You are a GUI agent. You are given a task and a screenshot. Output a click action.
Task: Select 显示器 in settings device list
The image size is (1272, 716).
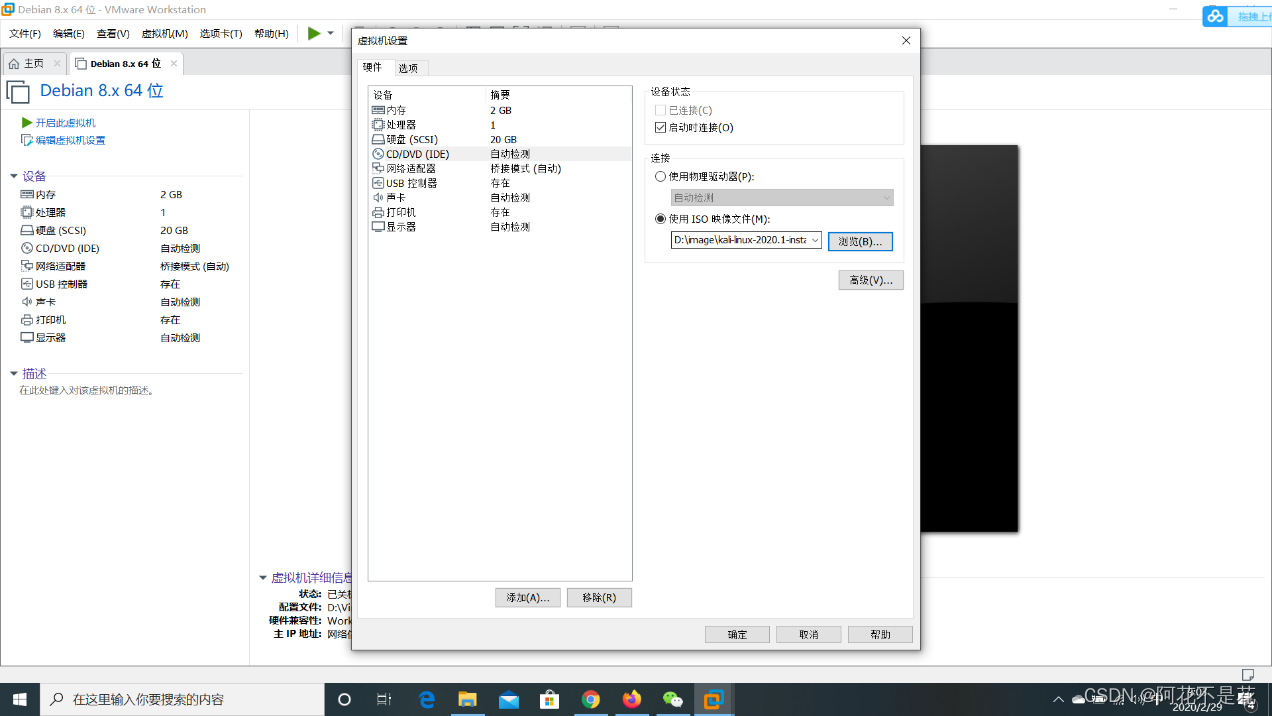point(500,227)
